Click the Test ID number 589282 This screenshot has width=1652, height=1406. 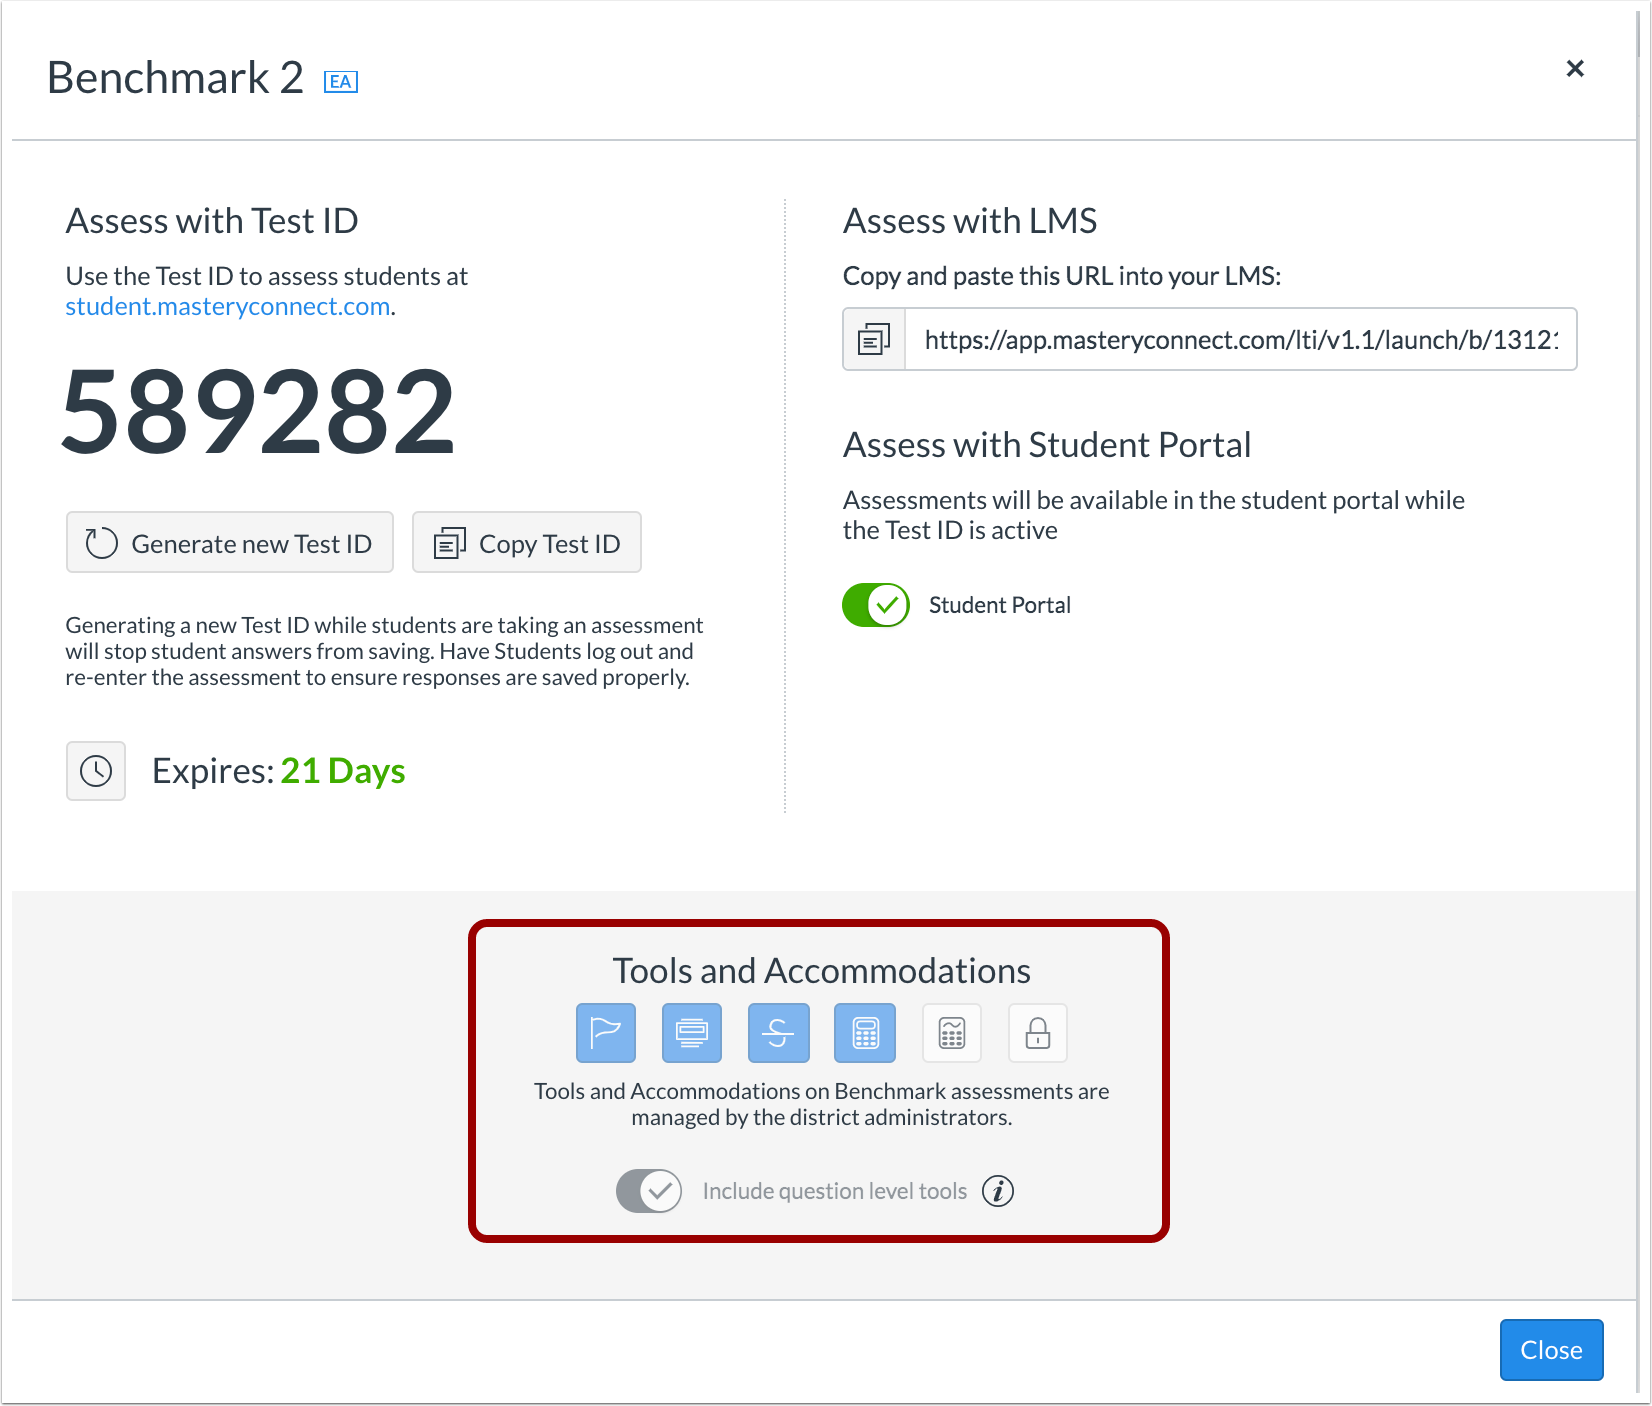pos(258,412)
